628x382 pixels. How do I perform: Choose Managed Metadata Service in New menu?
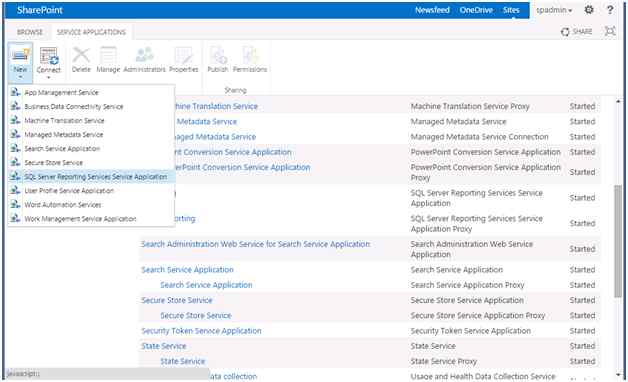tap(64, 135)
